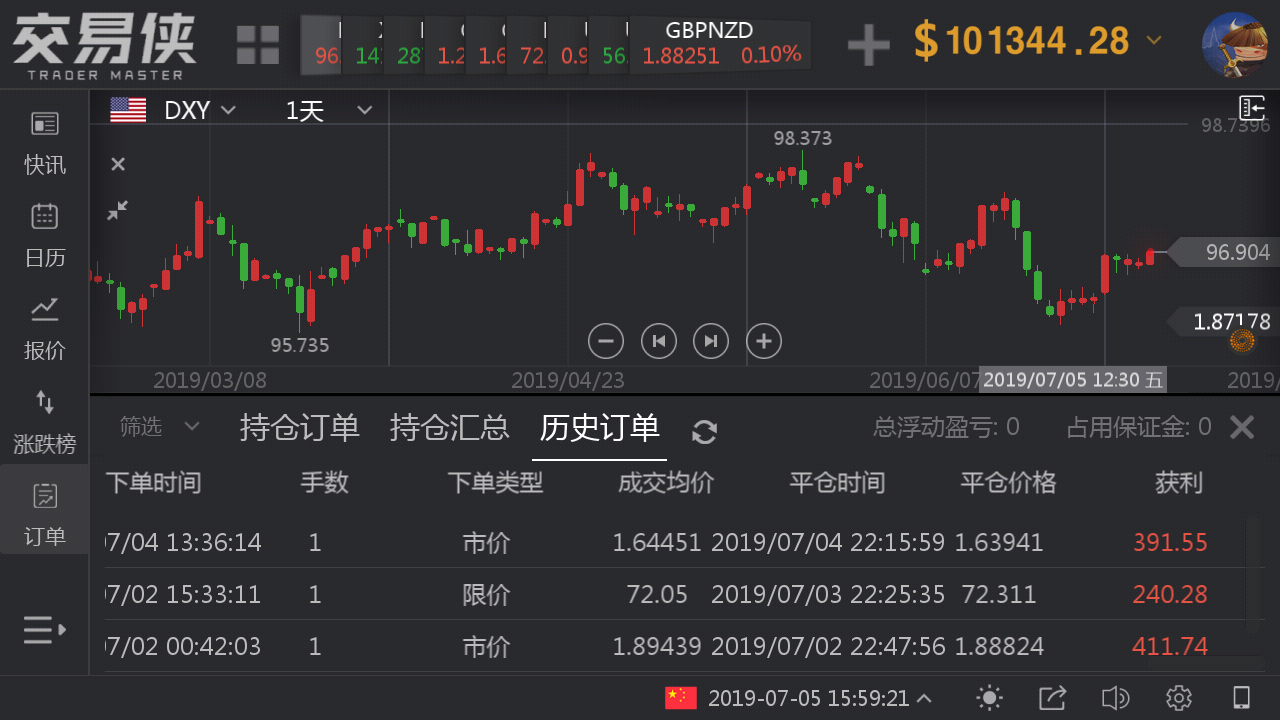Expand the 筛选 filter dropdown

(160, 427)
